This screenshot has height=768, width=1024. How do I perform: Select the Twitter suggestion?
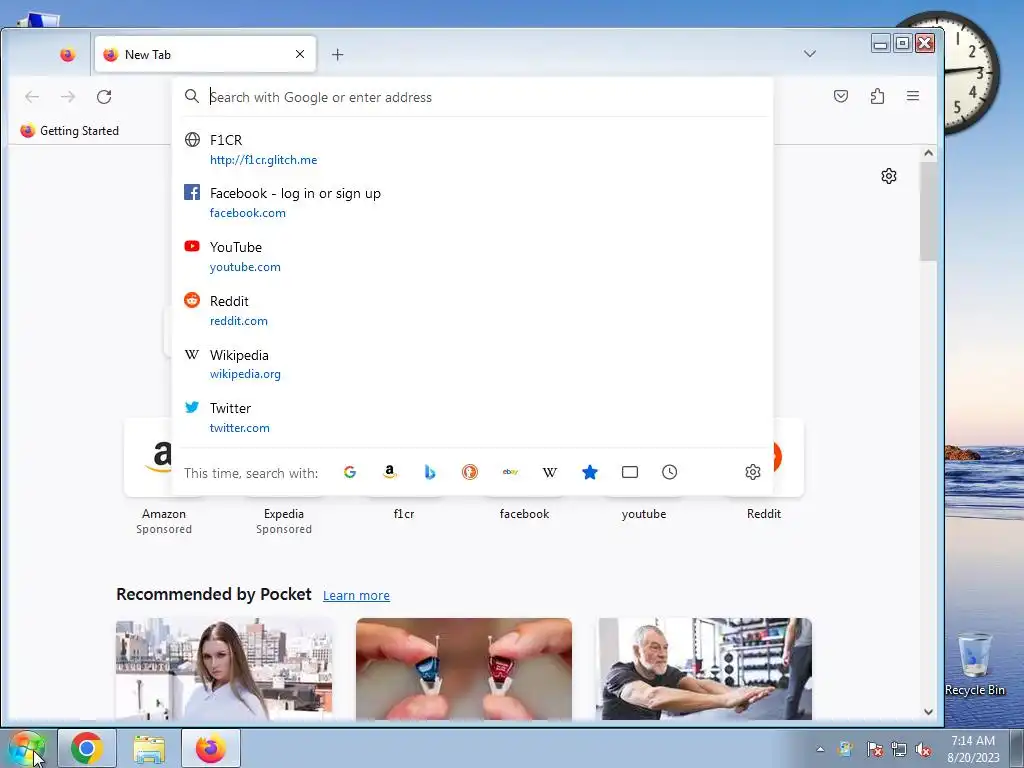tap(473, 417)
